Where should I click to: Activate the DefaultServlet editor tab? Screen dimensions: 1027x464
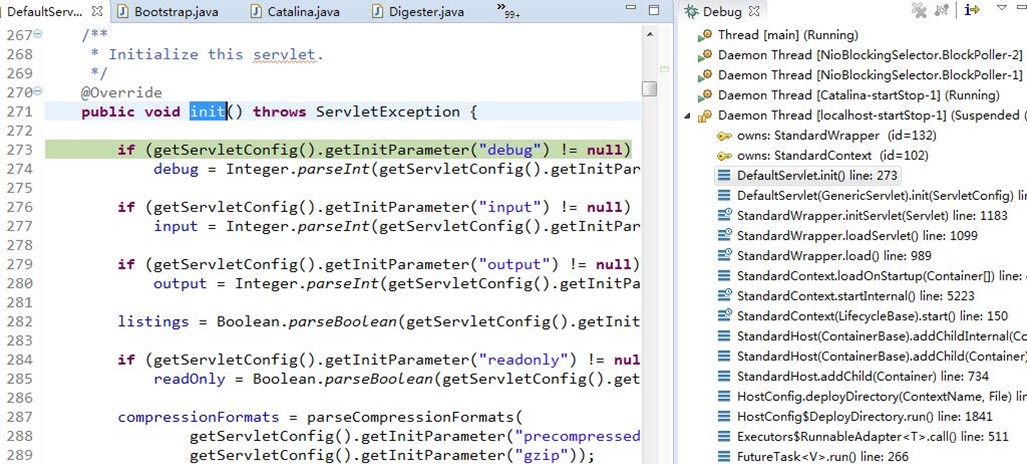tap(45, 11)
